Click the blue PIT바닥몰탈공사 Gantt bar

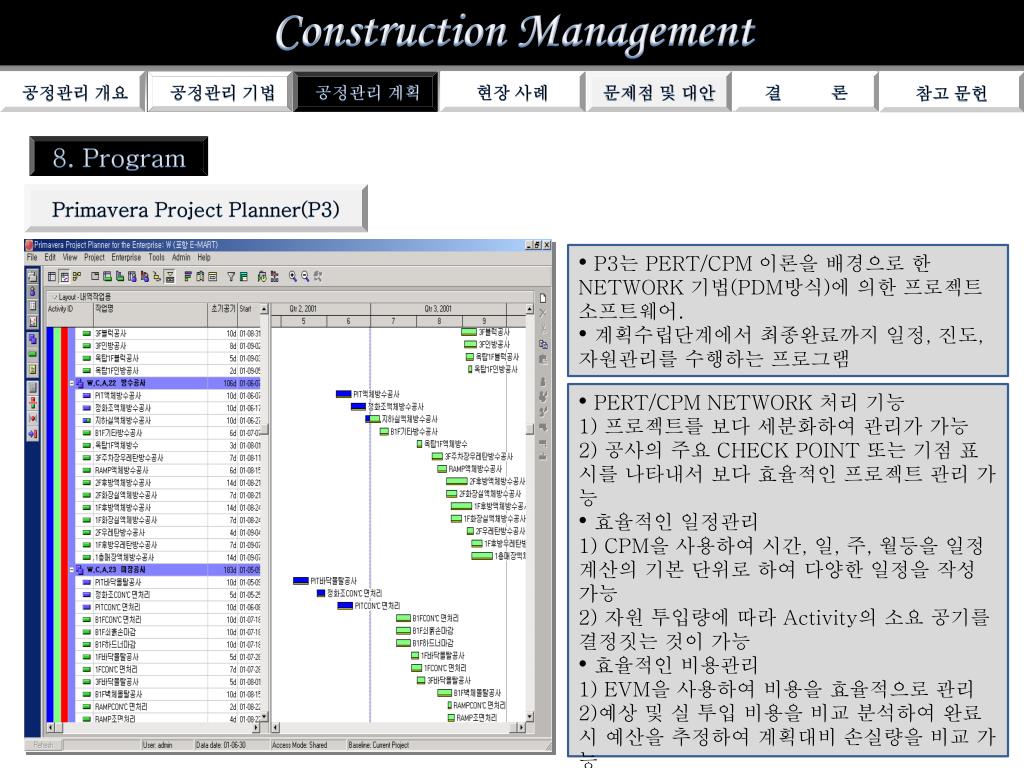[301, 581]
